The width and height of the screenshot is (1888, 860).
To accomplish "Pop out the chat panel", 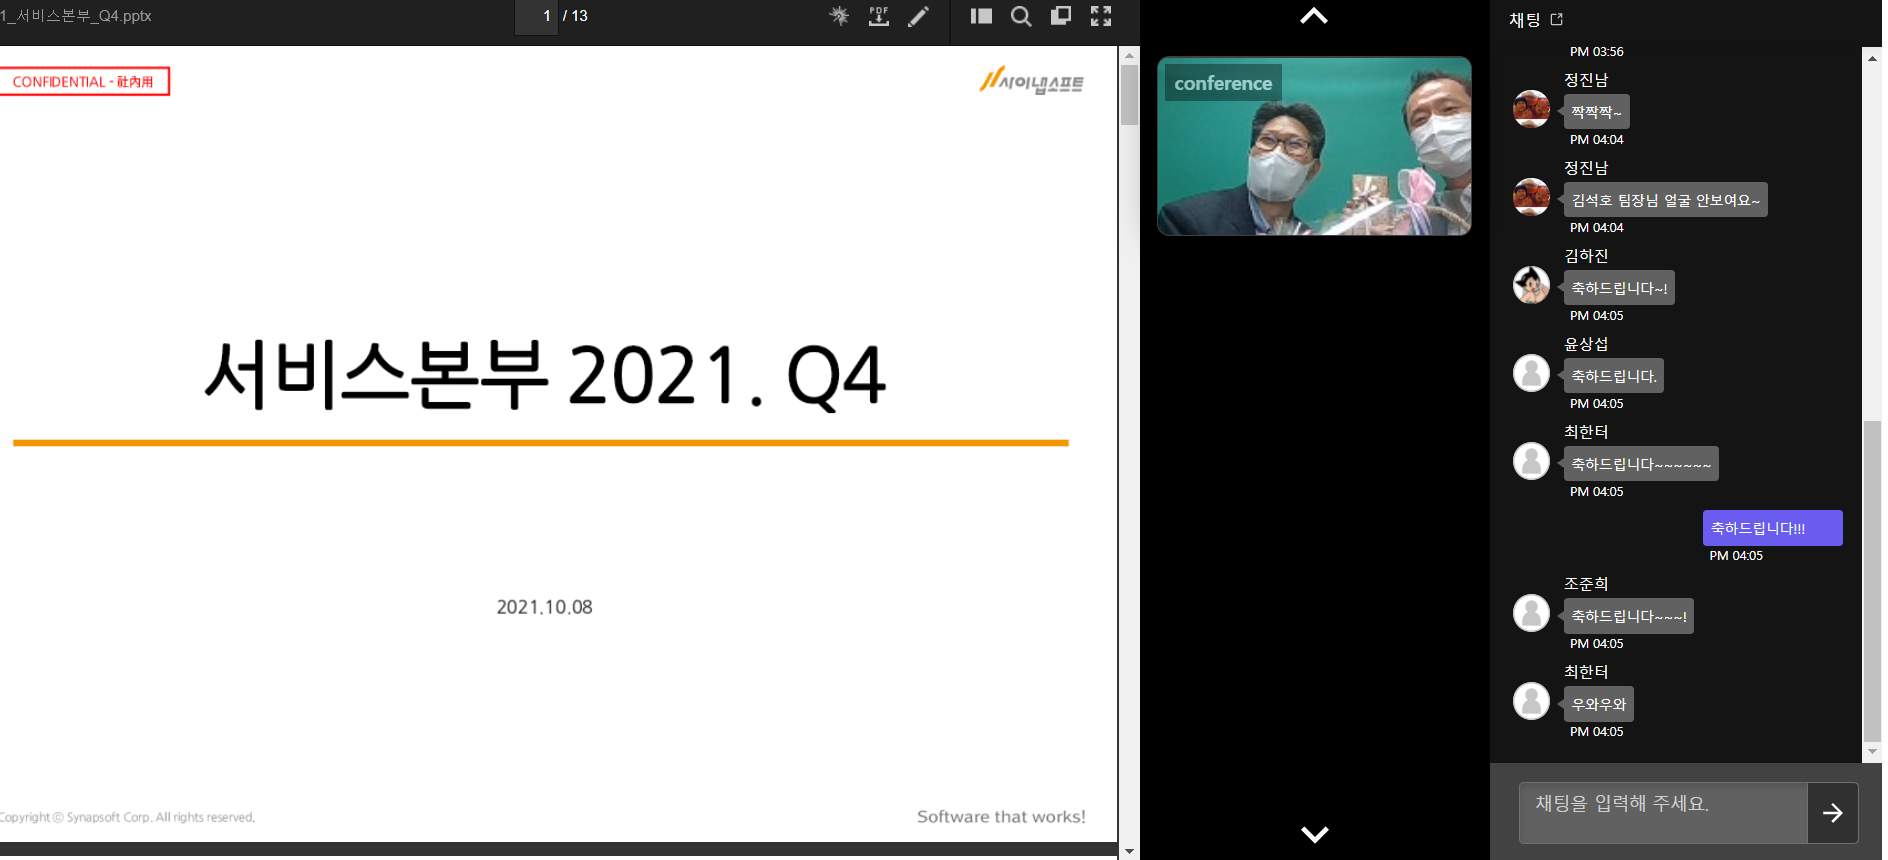I will click(1556, 19).
